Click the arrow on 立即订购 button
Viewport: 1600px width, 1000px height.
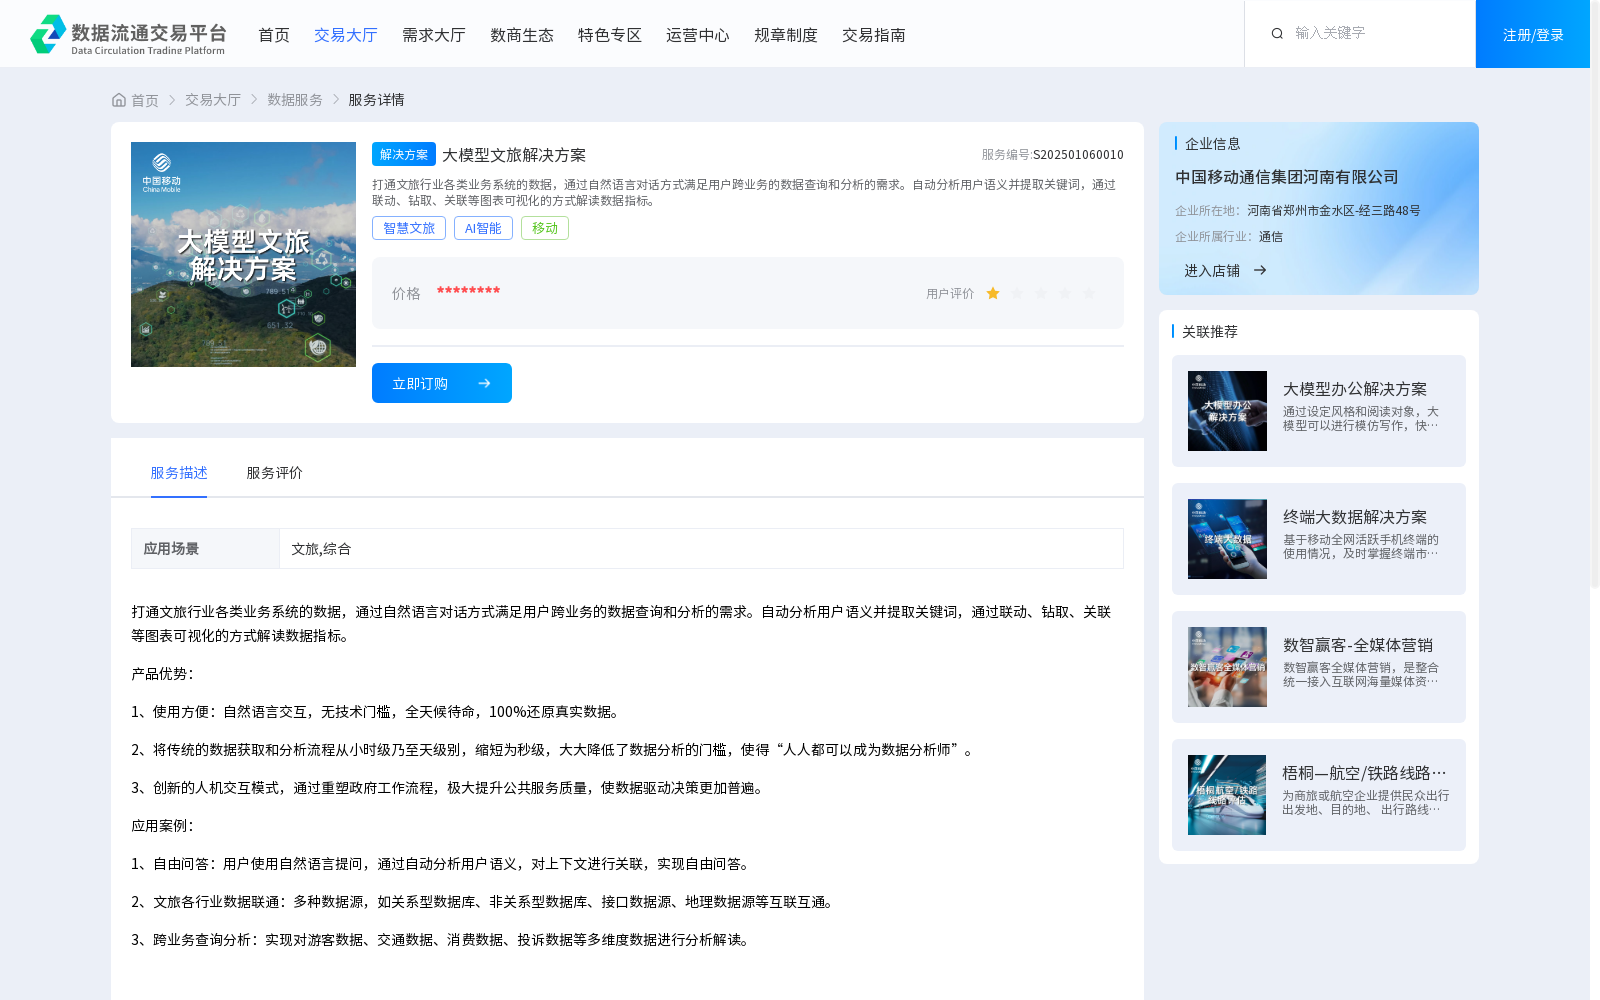click(x=484, y=383)
